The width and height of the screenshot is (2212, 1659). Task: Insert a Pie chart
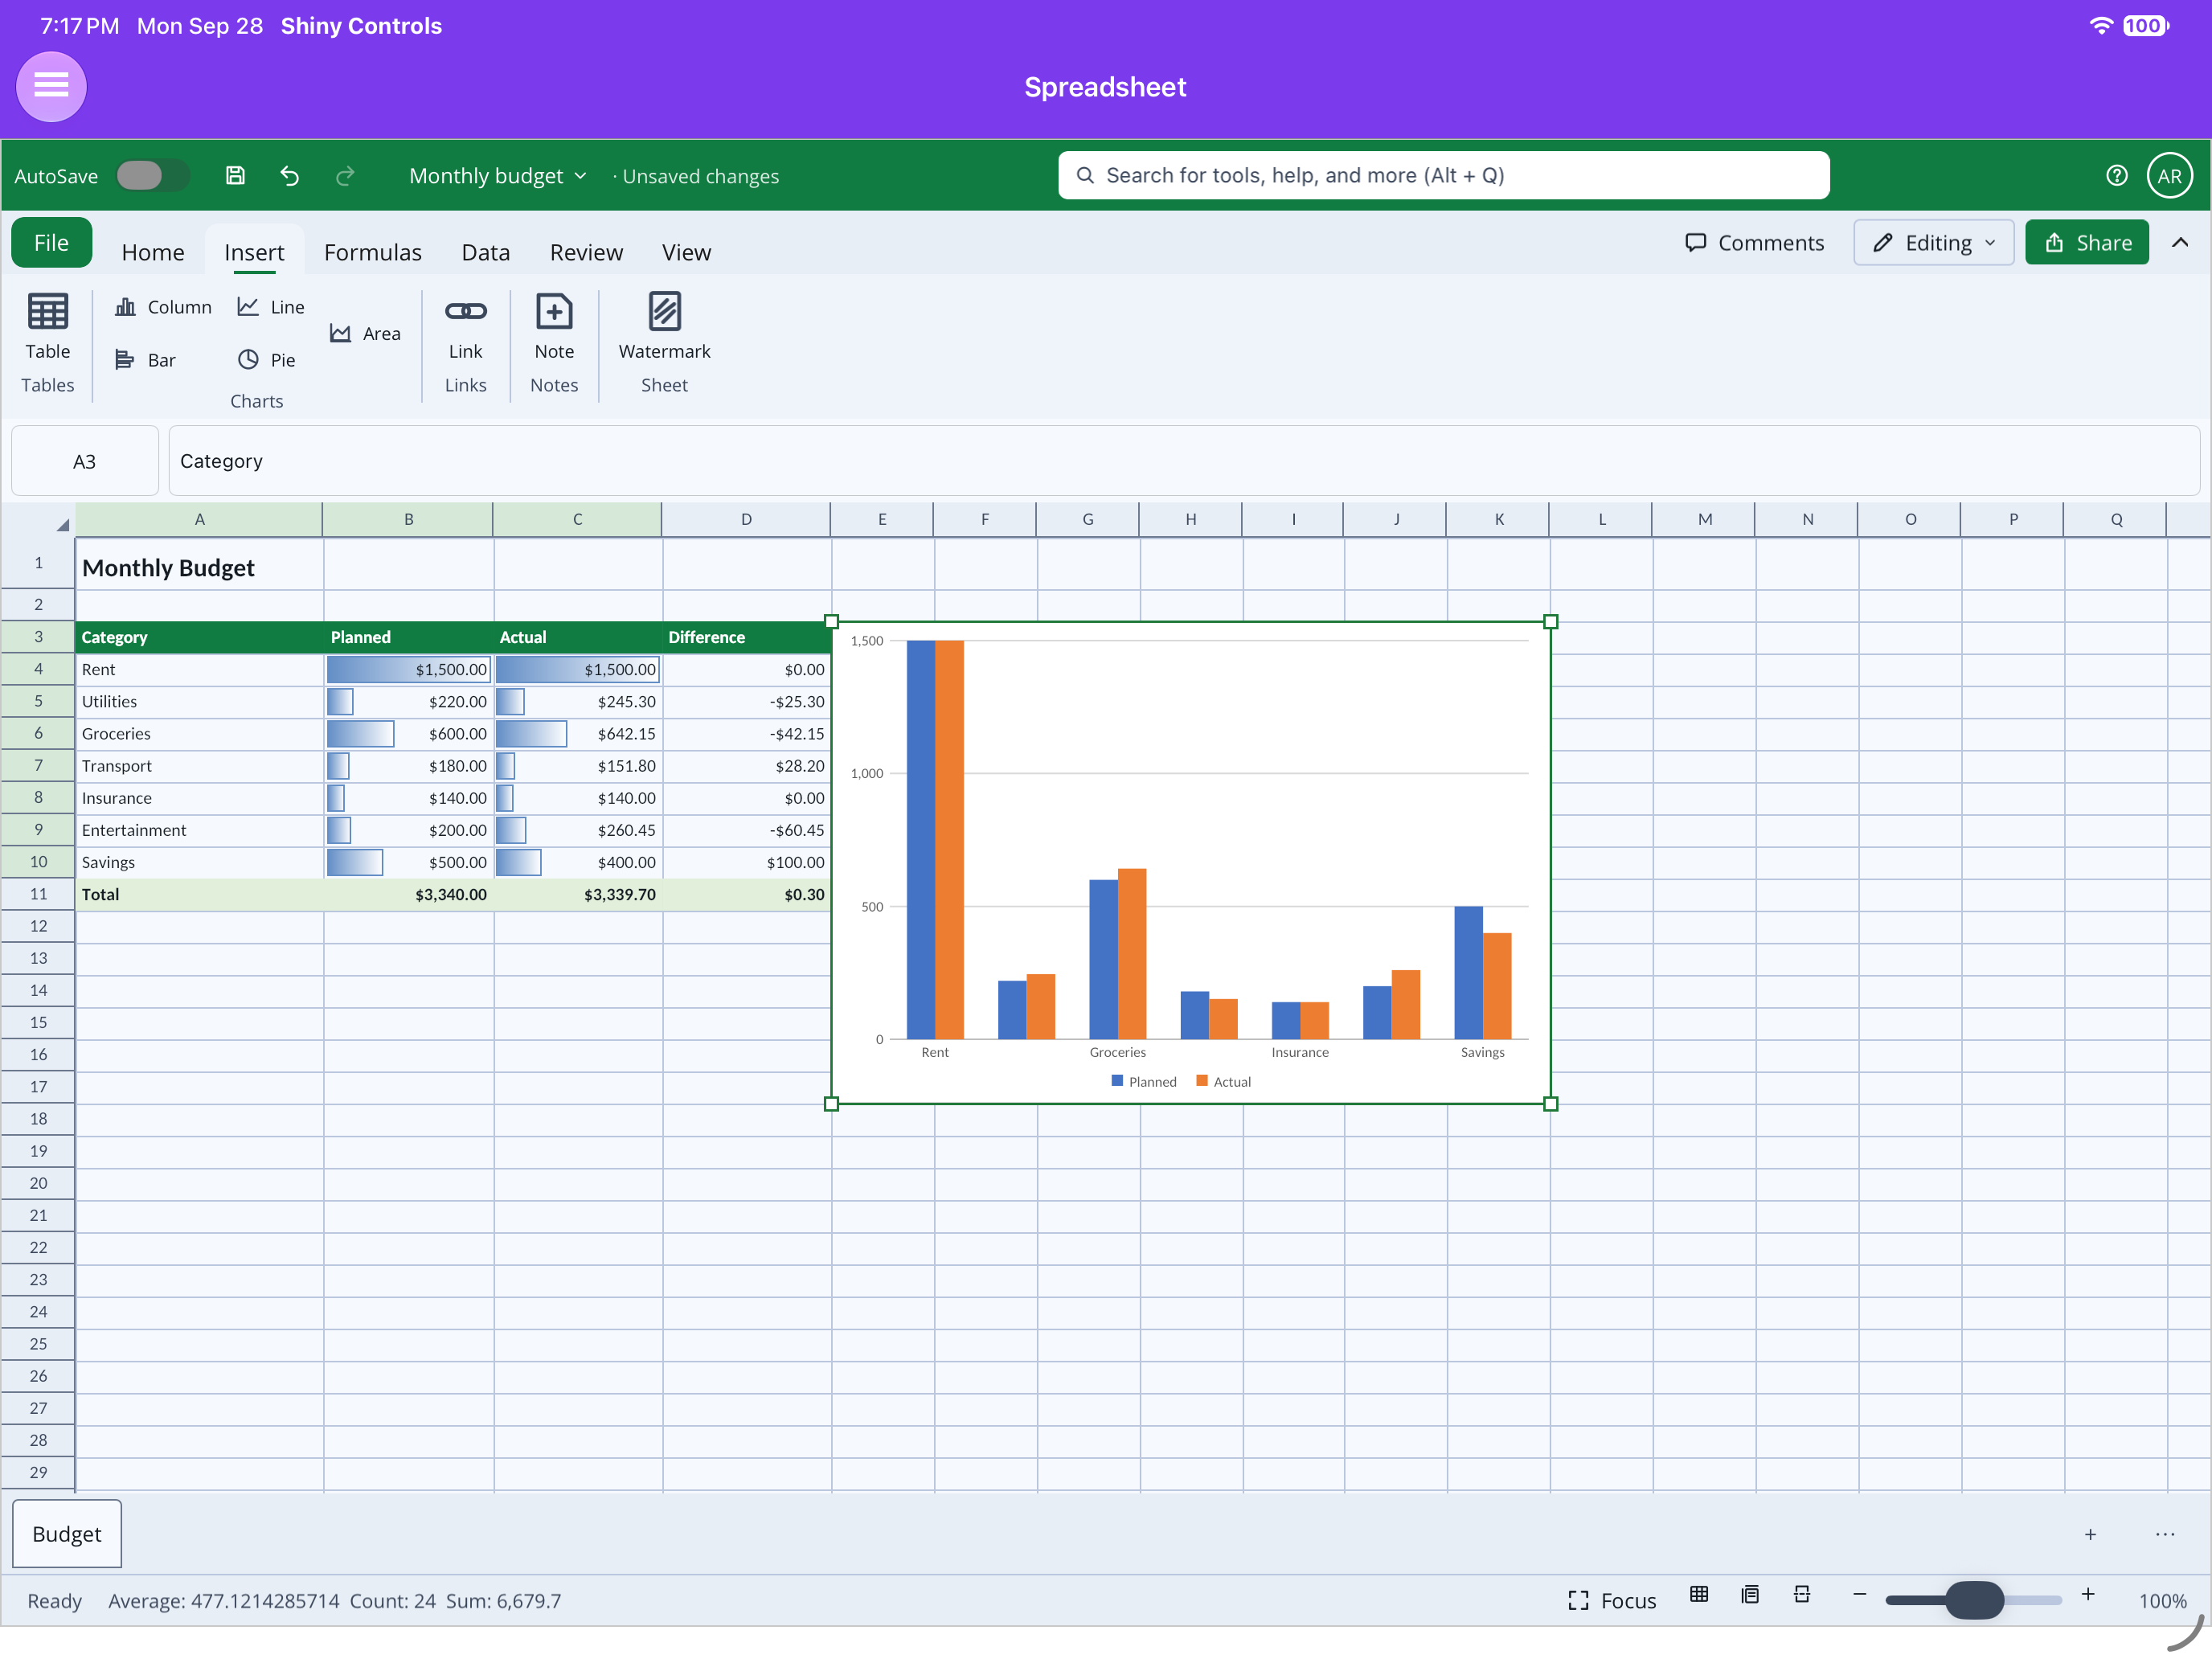[267, 360]
